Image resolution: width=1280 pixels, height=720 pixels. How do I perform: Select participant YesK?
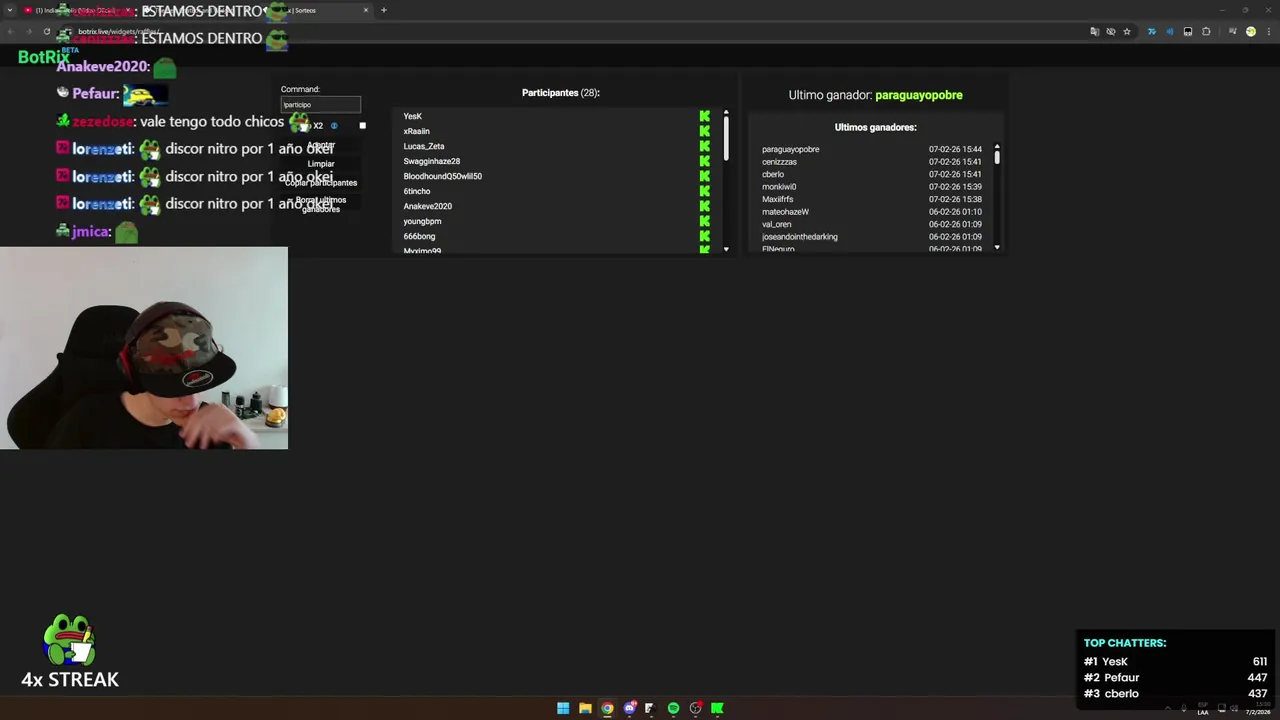413,116
